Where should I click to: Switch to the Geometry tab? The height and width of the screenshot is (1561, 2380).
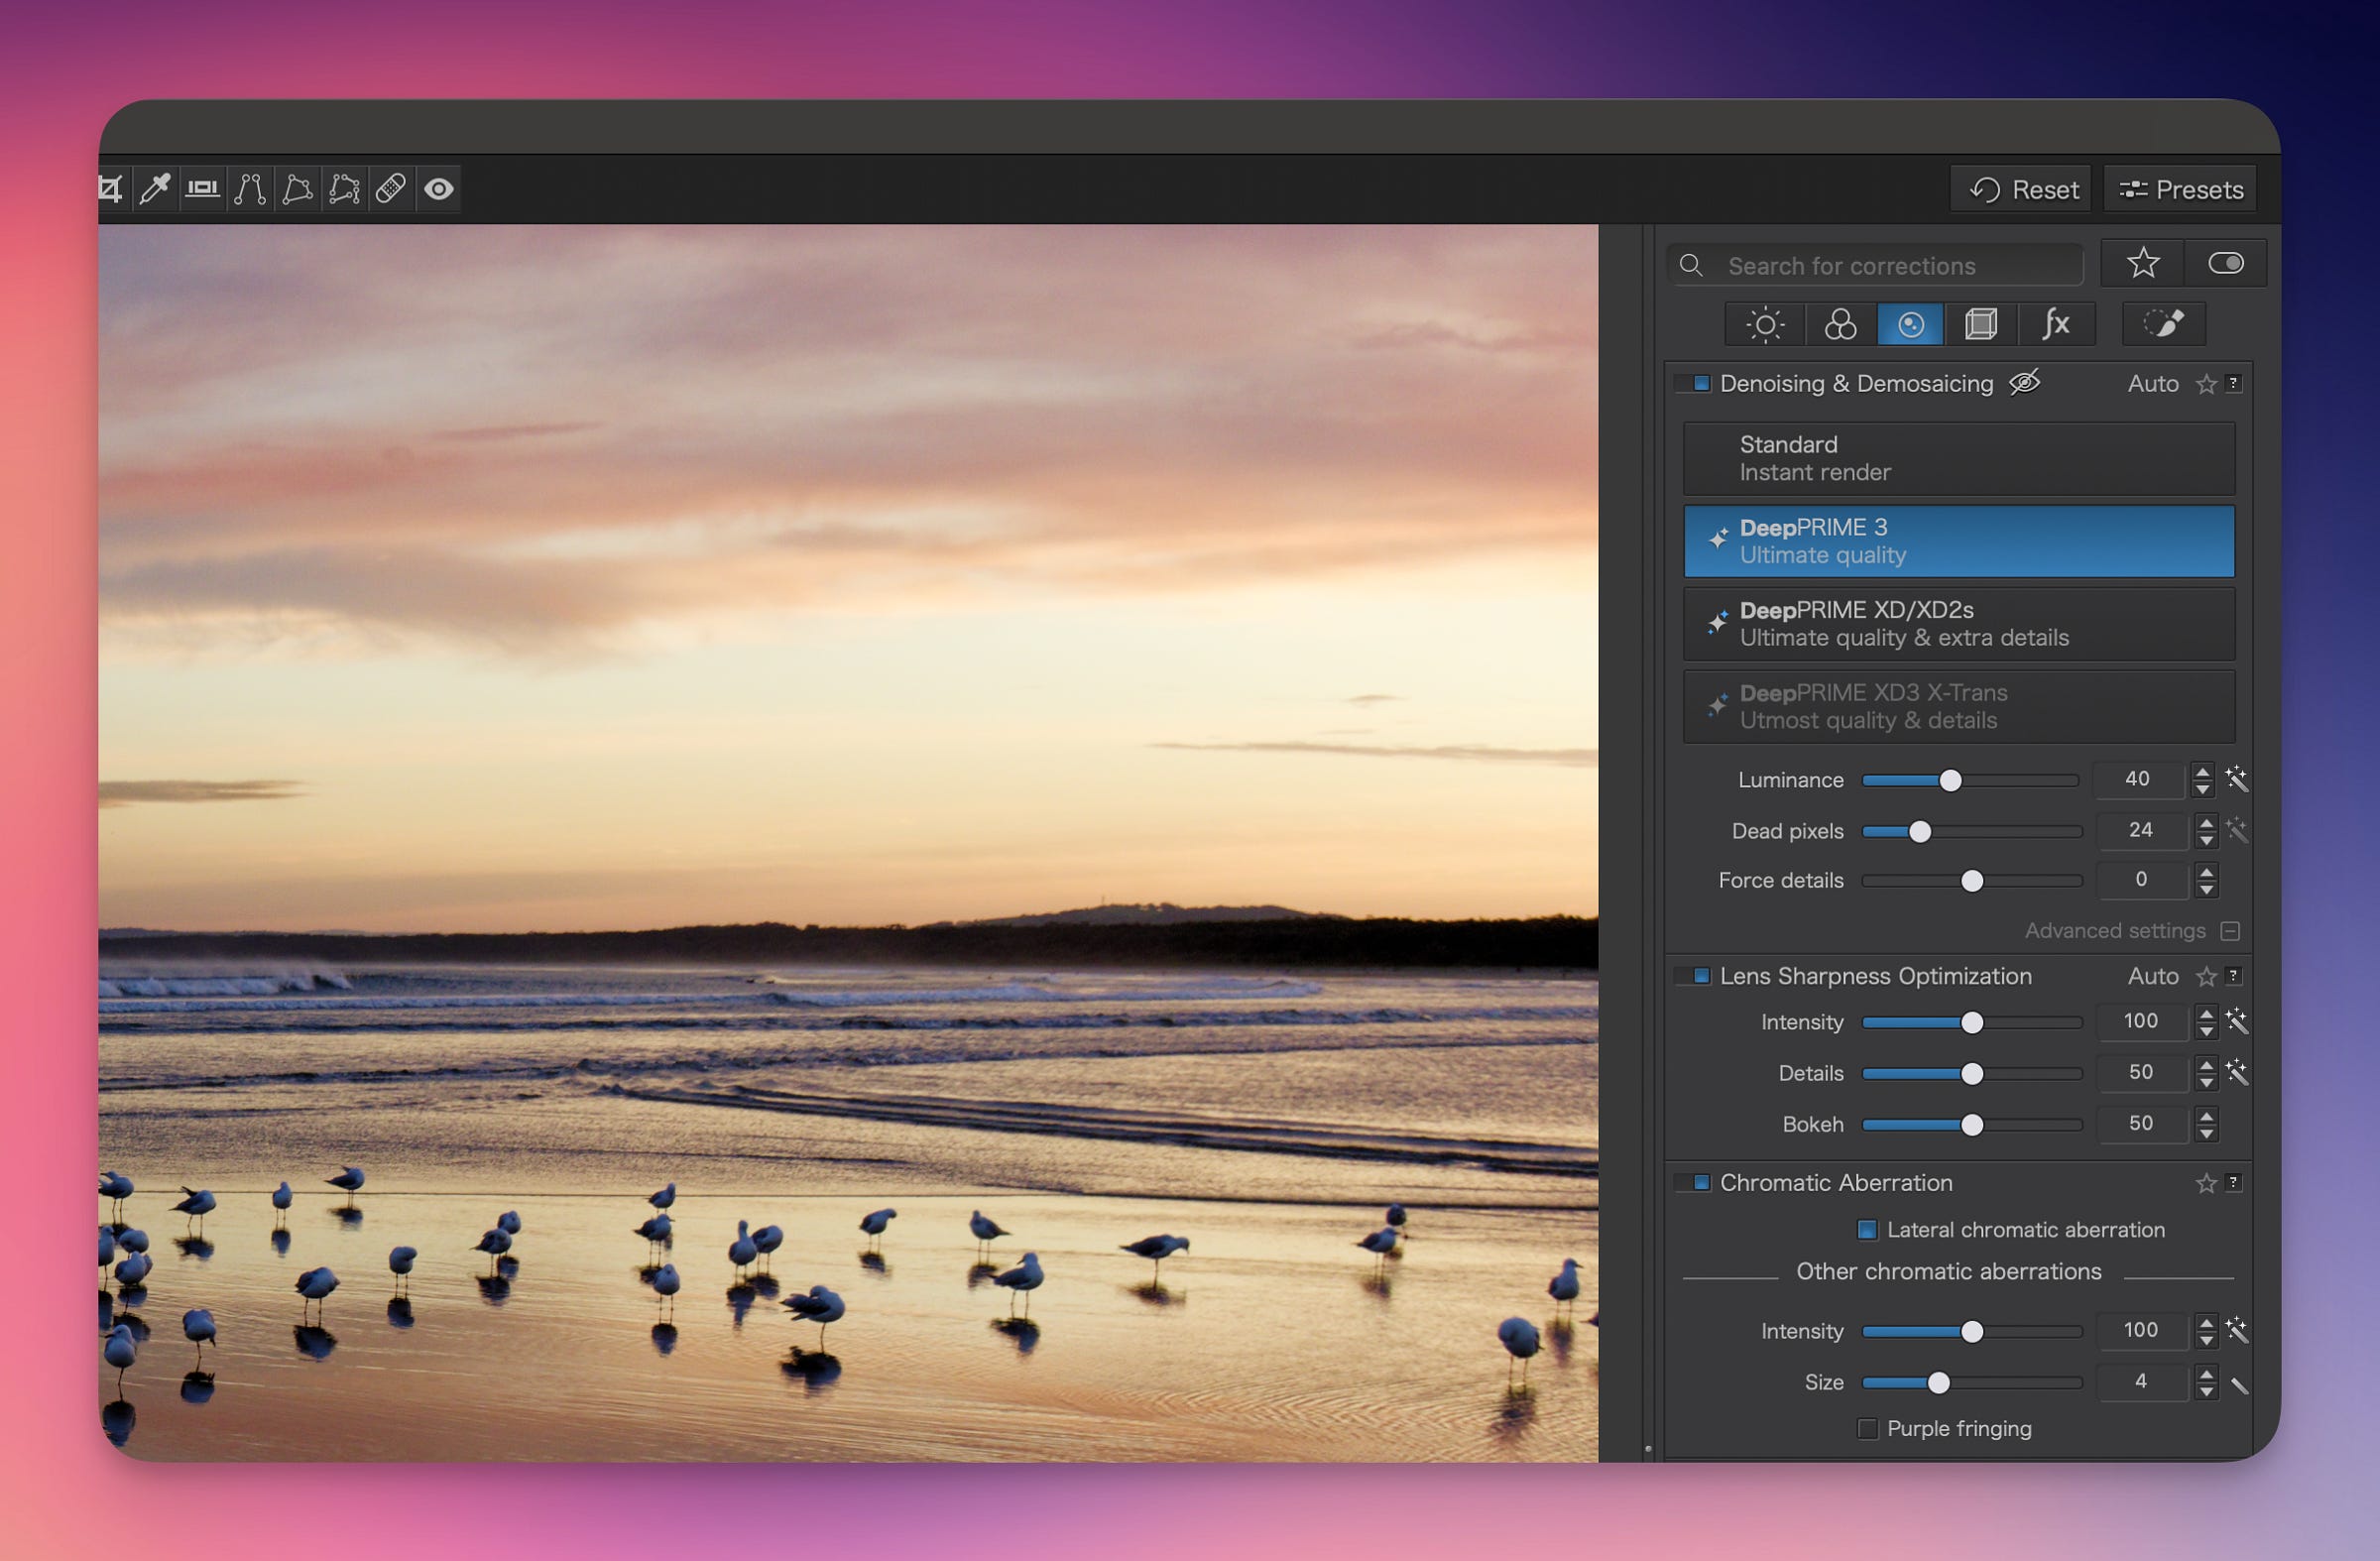(1981, 324)
